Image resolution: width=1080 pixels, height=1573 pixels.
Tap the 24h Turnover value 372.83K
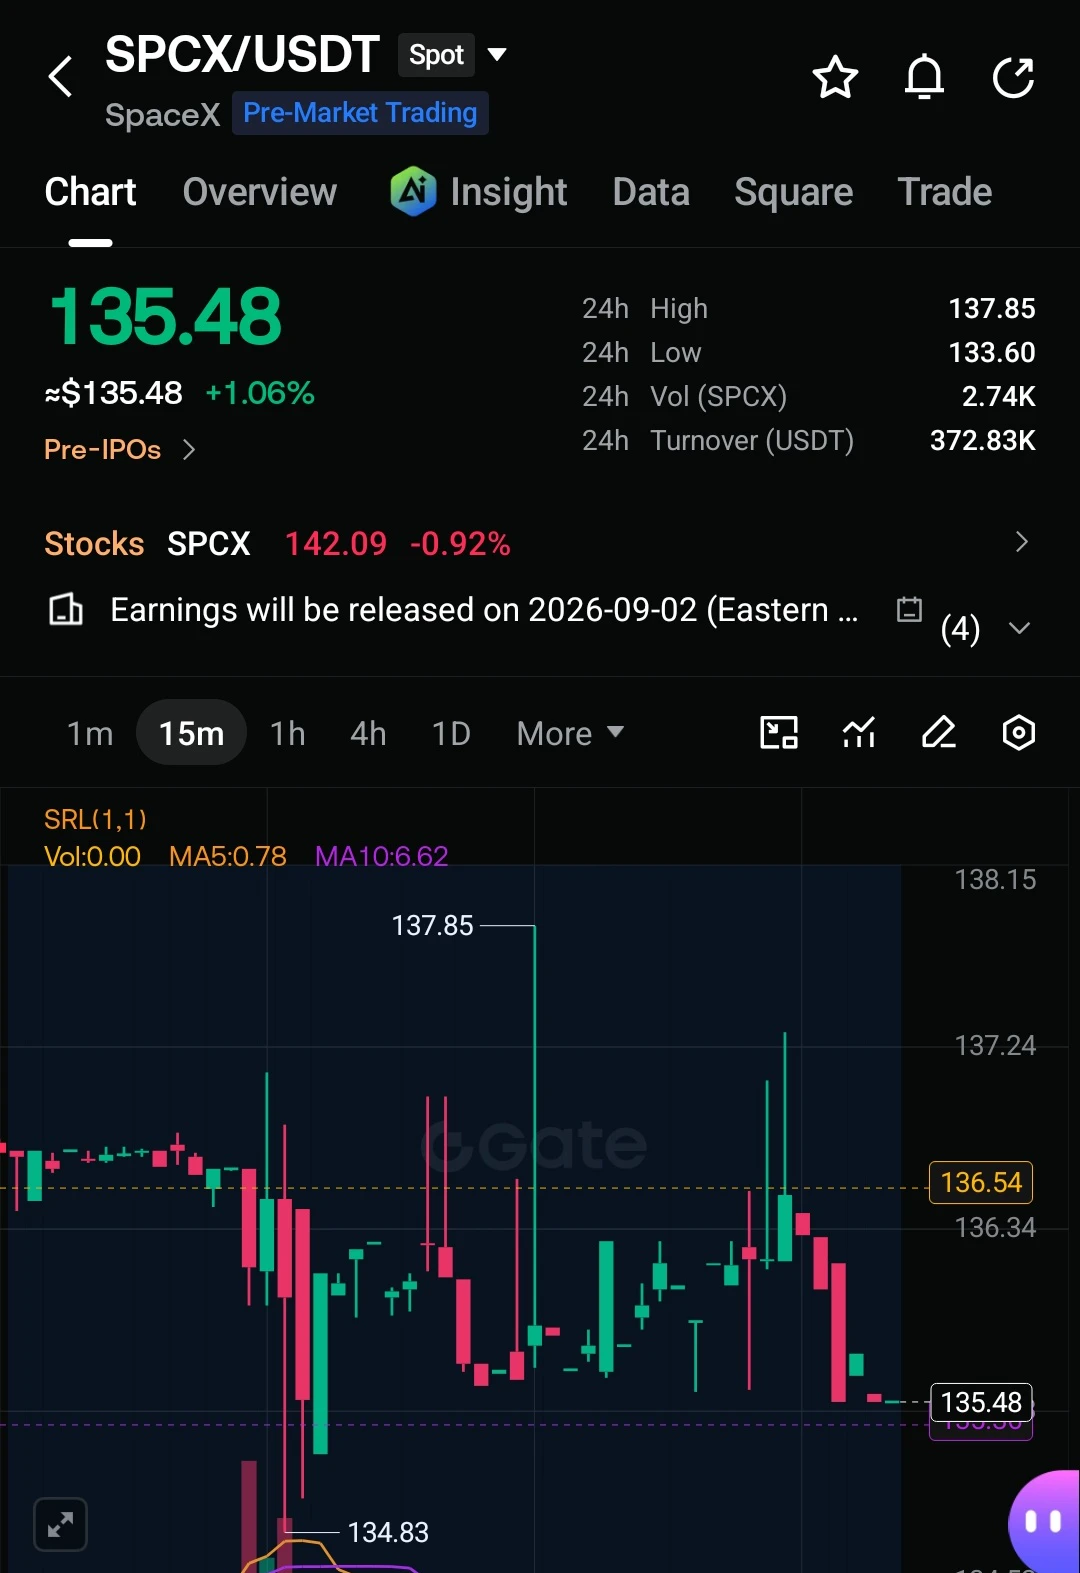point(982,440)
